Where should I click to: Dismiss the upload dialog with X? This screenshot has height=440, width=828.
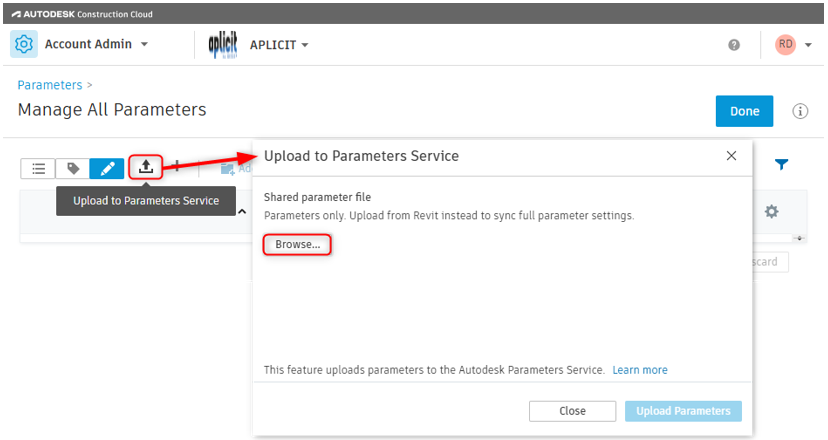[x=731, y=156]
